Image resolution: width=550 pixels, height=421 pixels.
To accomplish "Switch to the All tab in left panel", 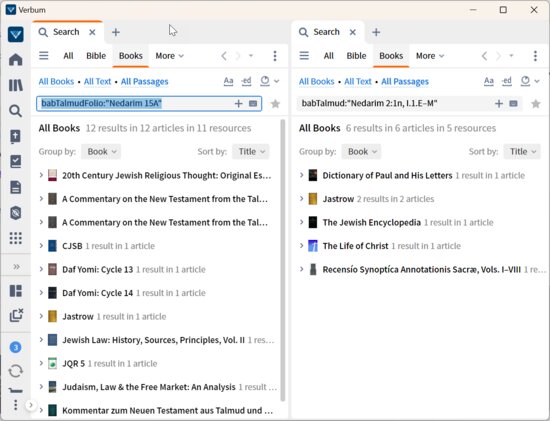I will 68,56.
